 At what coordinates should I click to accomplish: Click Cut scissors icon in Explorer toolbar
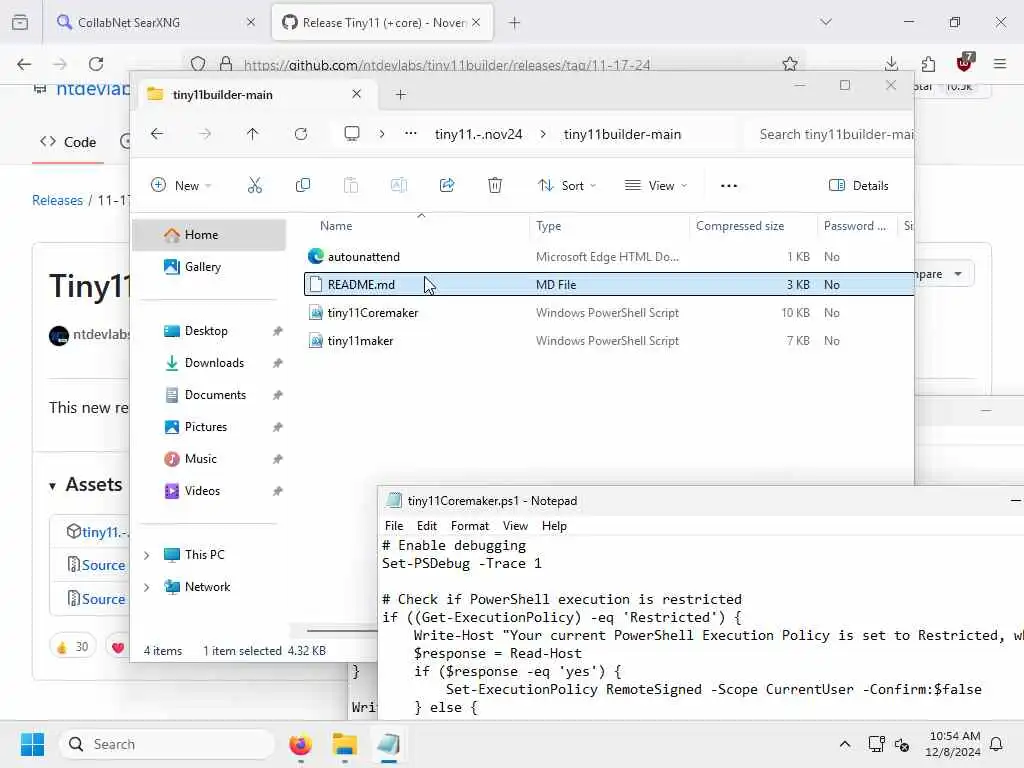[255, 185]
